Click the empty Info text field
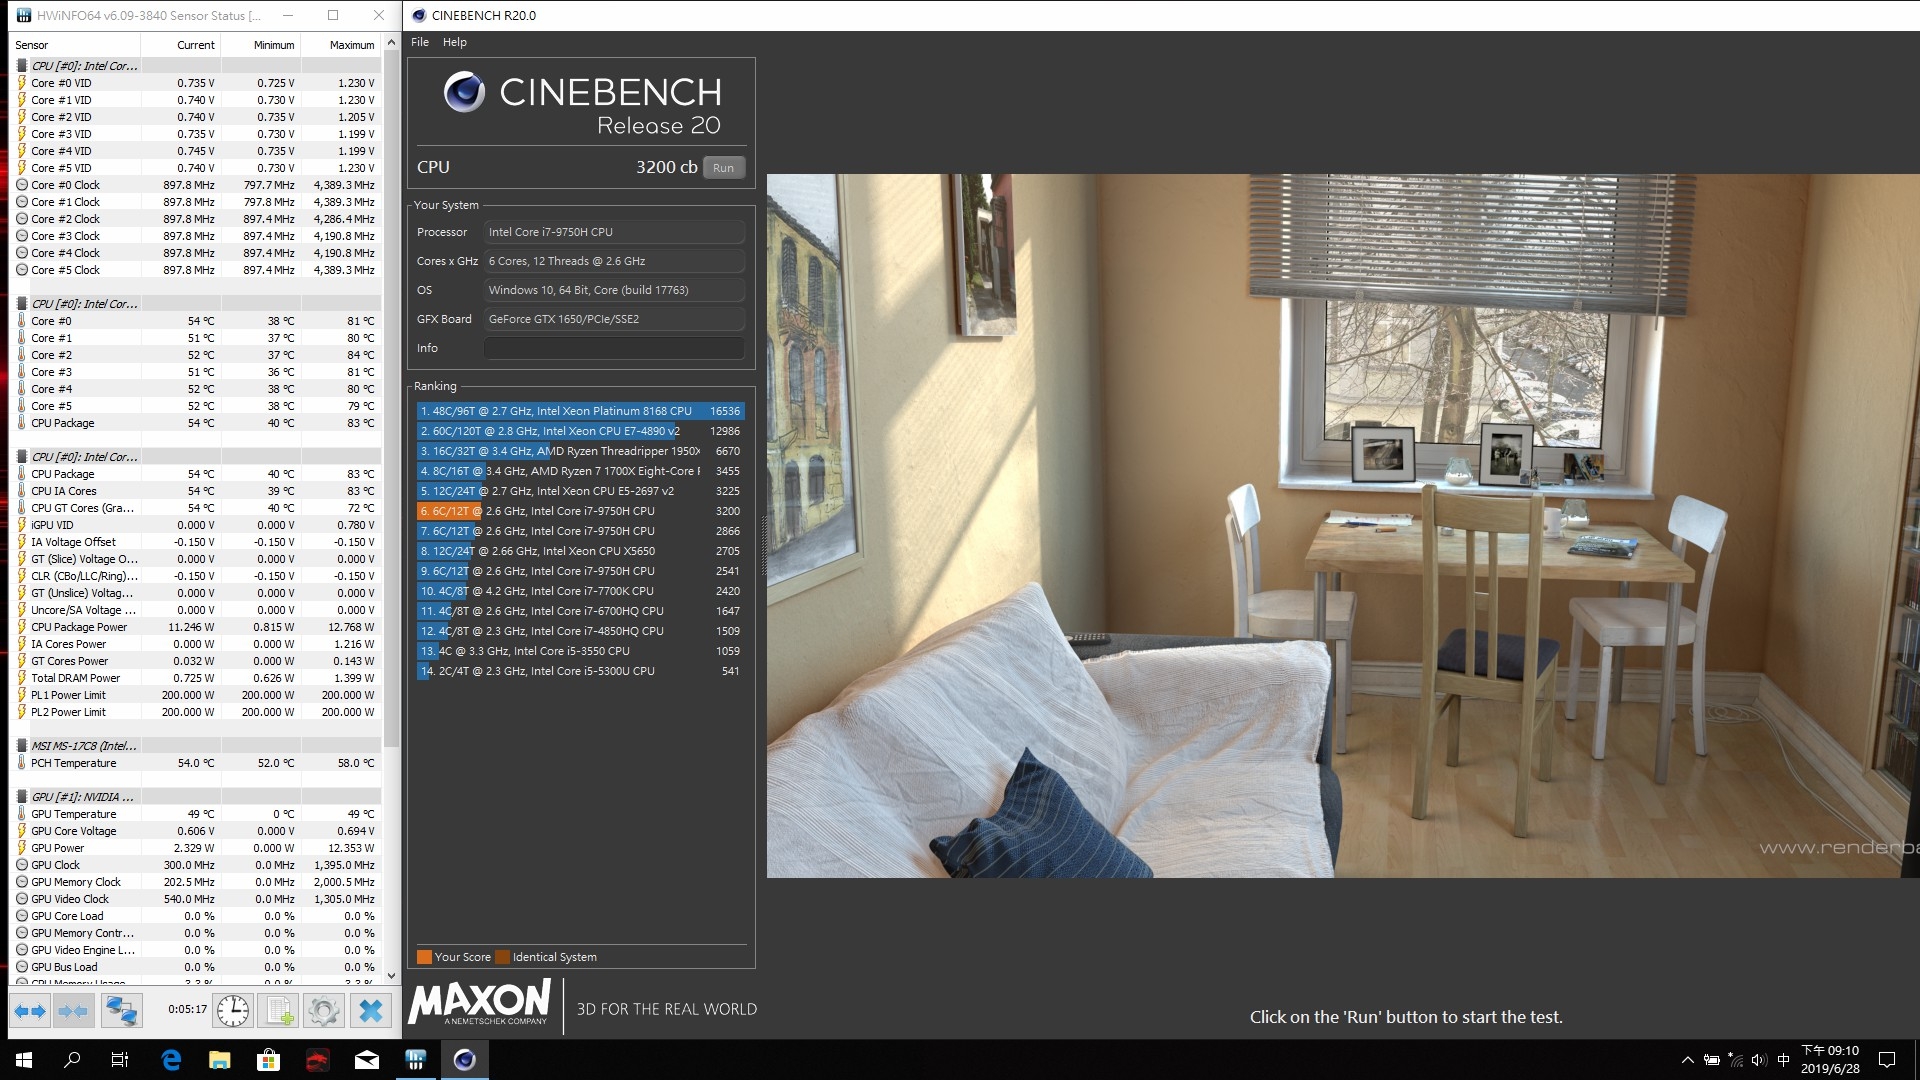The width and height of the screenshot is (1920, 1080). pyautogui.click(x=614, y=348)
